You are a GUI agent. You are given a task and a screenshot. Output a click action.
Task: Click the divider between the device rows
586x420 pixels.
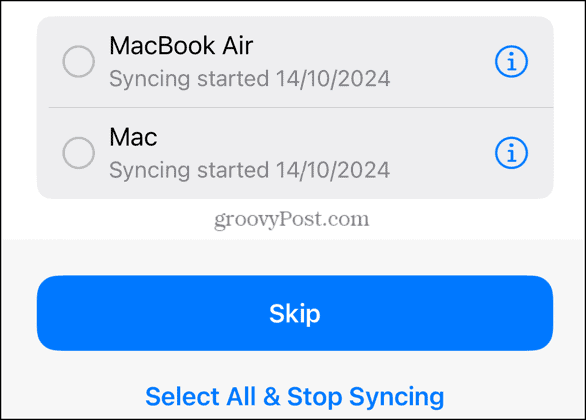click(301, 108)
